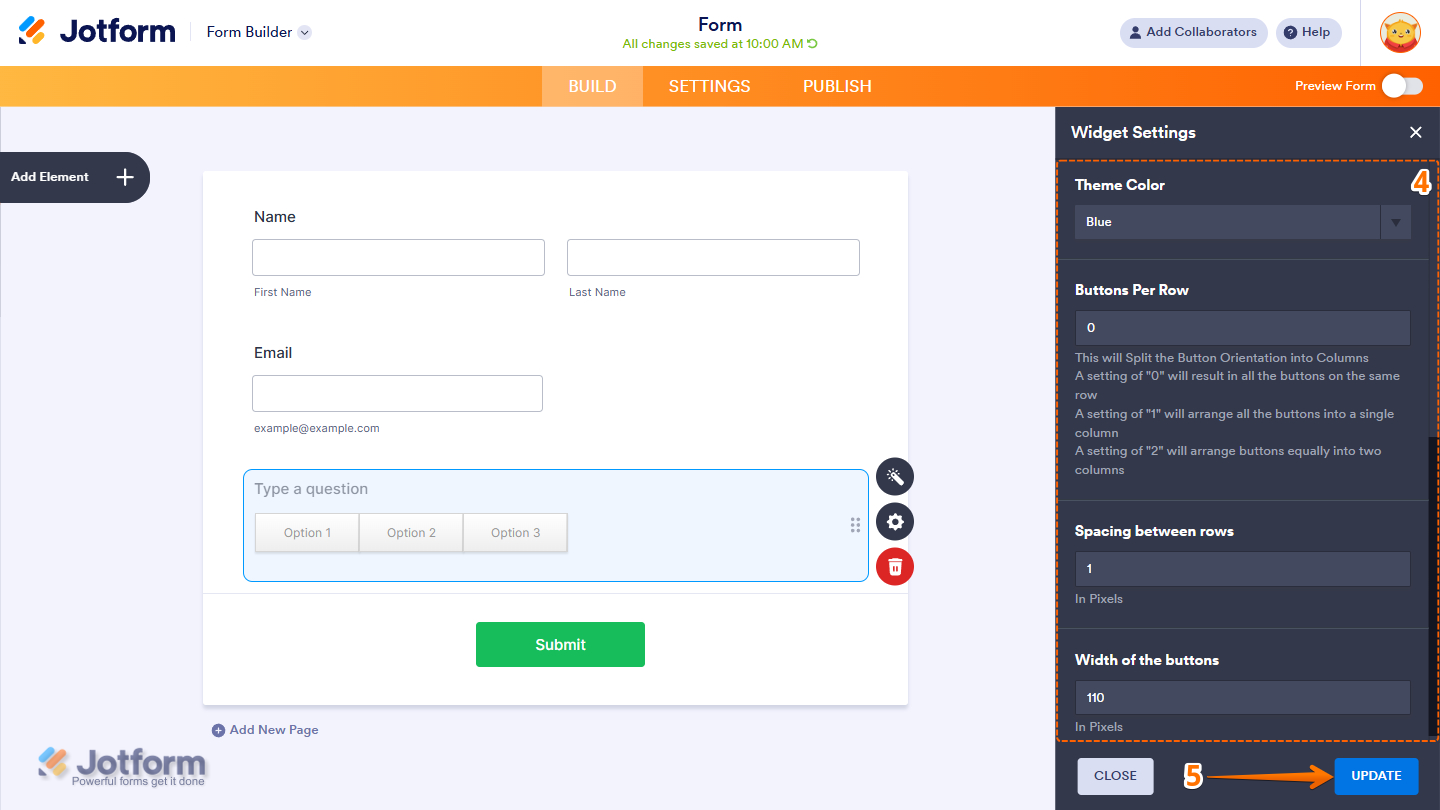1440x810 pixels.
Task: Select Option 1 in the button widget
Action: (x=307, y=532)
